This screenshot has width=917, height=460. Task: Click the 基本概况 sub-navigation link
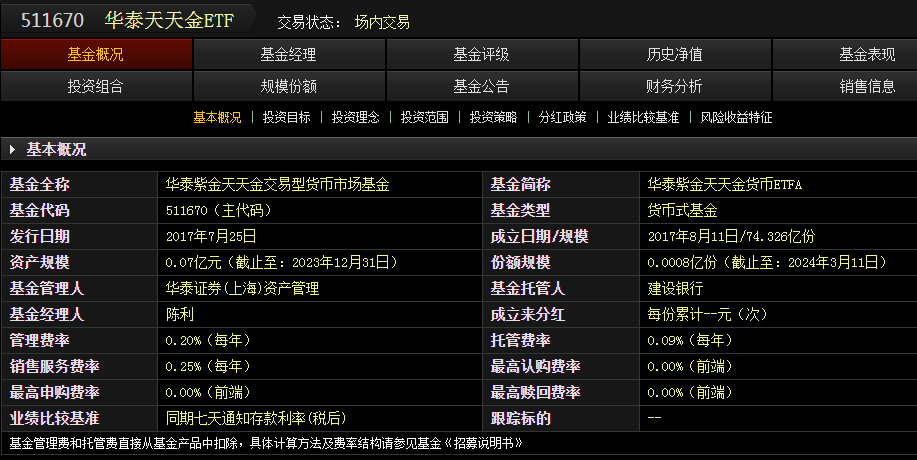(x=217, y=118)
